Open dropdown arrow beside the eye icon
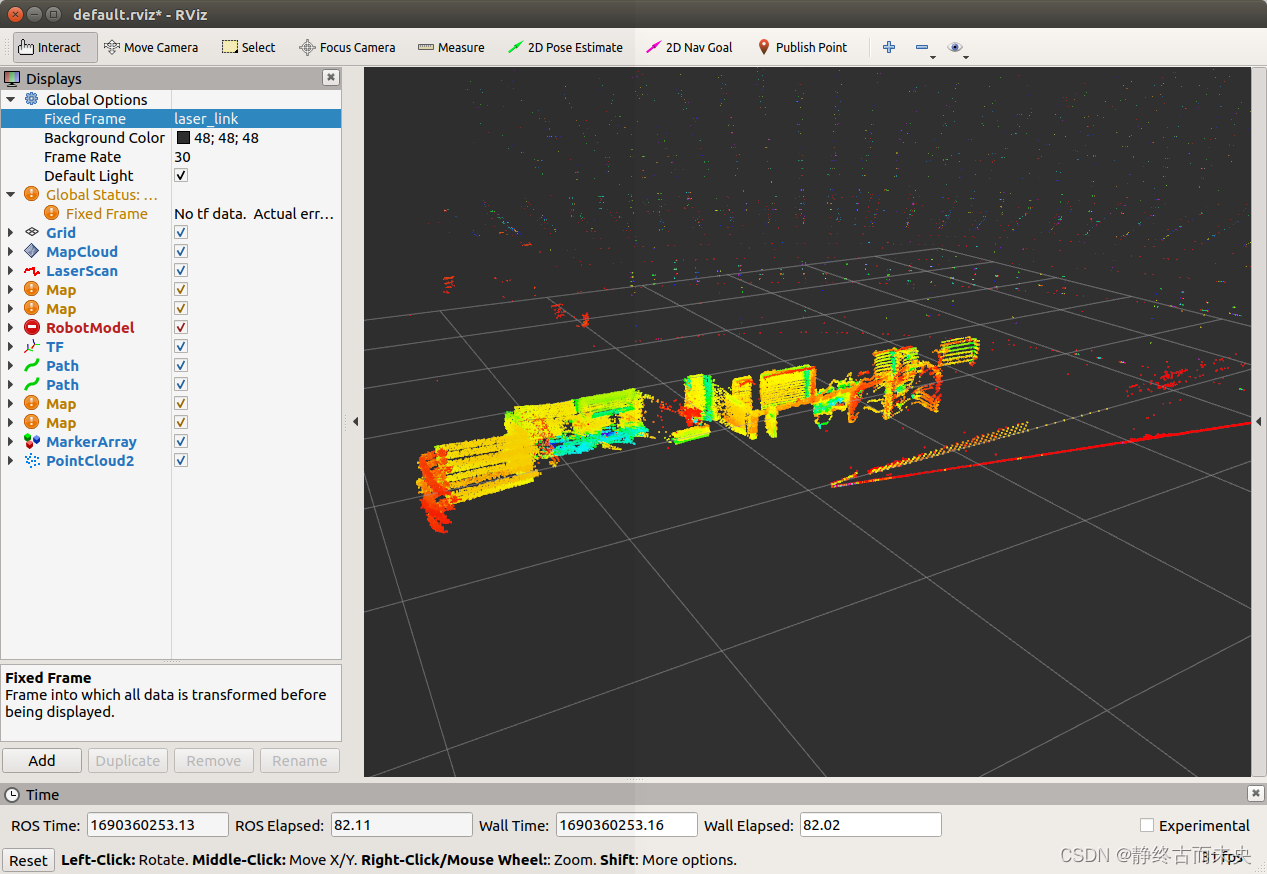 (966, 57)
